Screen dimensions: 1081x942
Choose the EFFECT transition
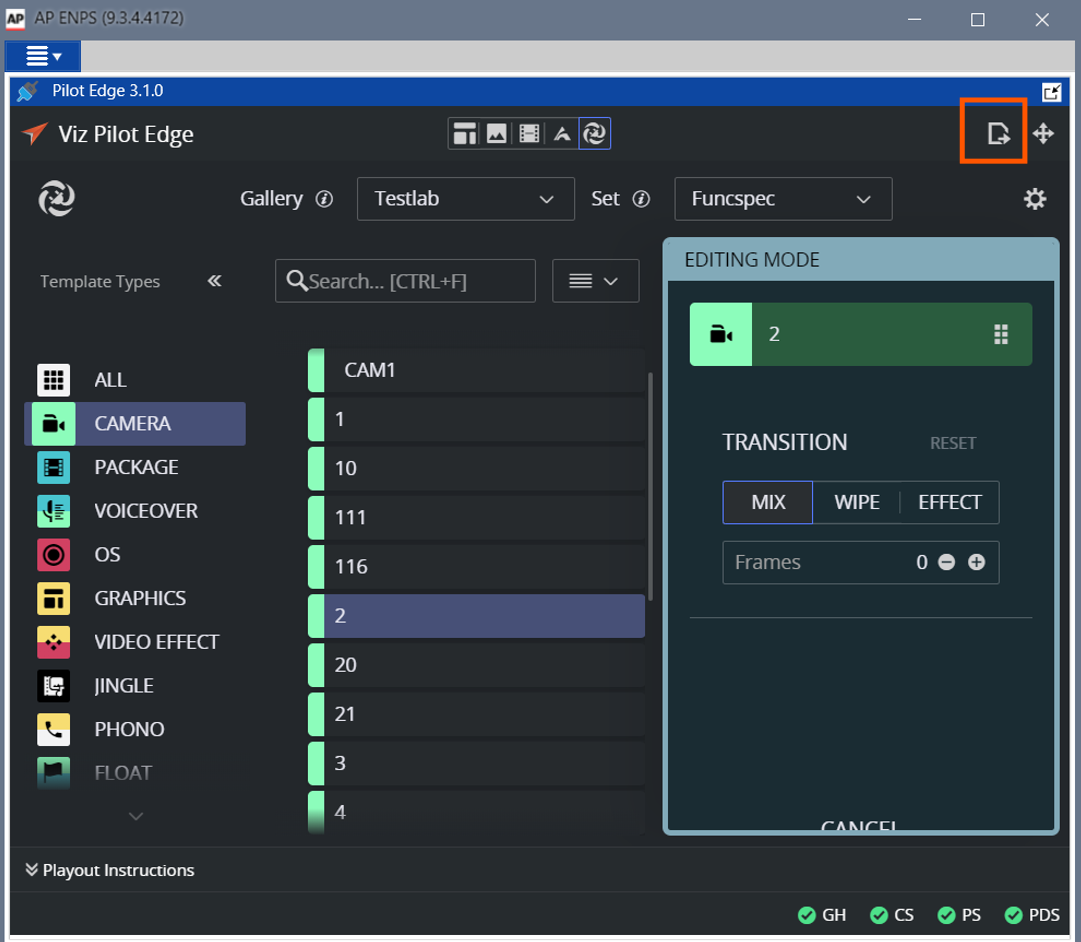click(949, 502)
